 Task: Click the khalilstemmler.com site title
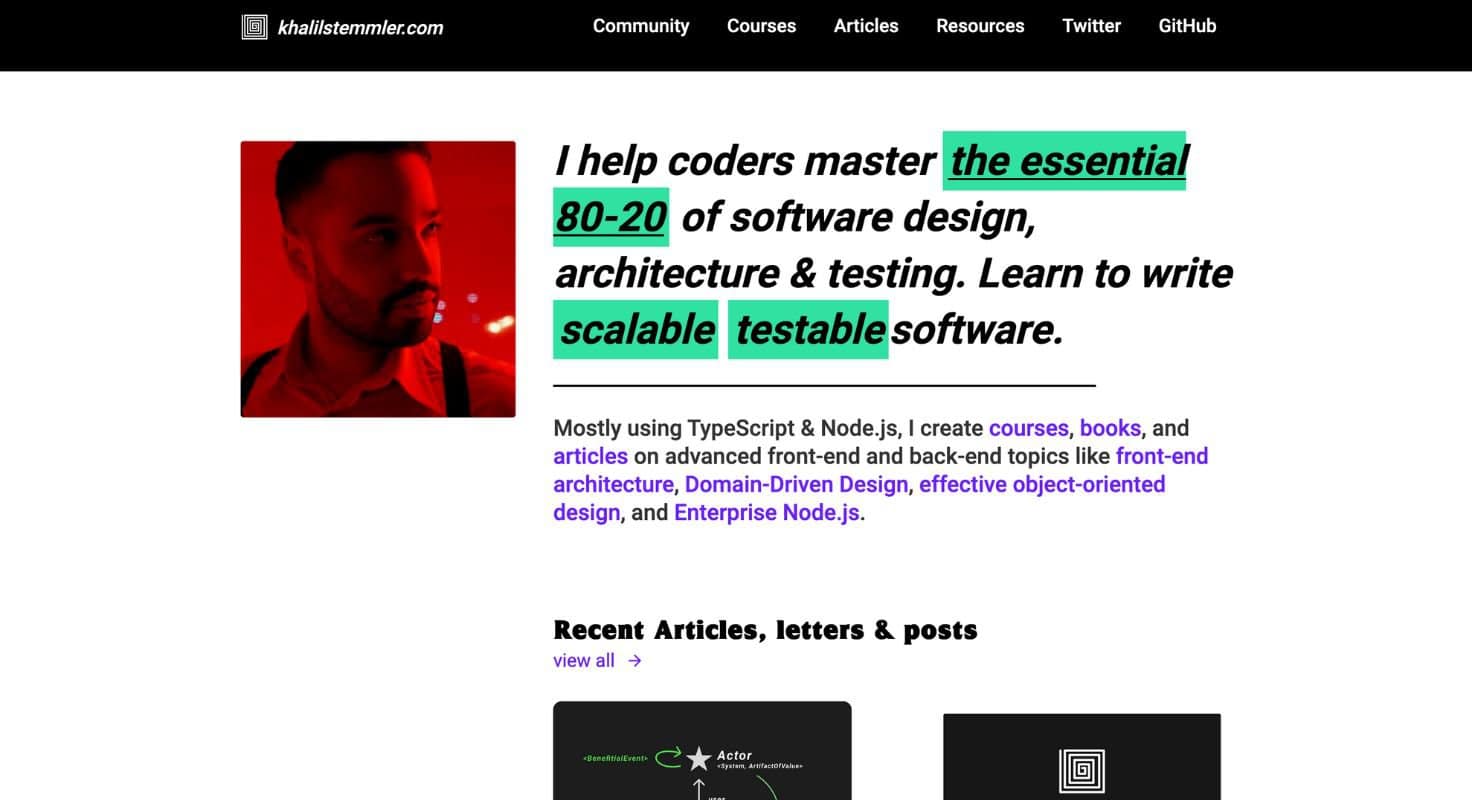(x=360, y=28)
